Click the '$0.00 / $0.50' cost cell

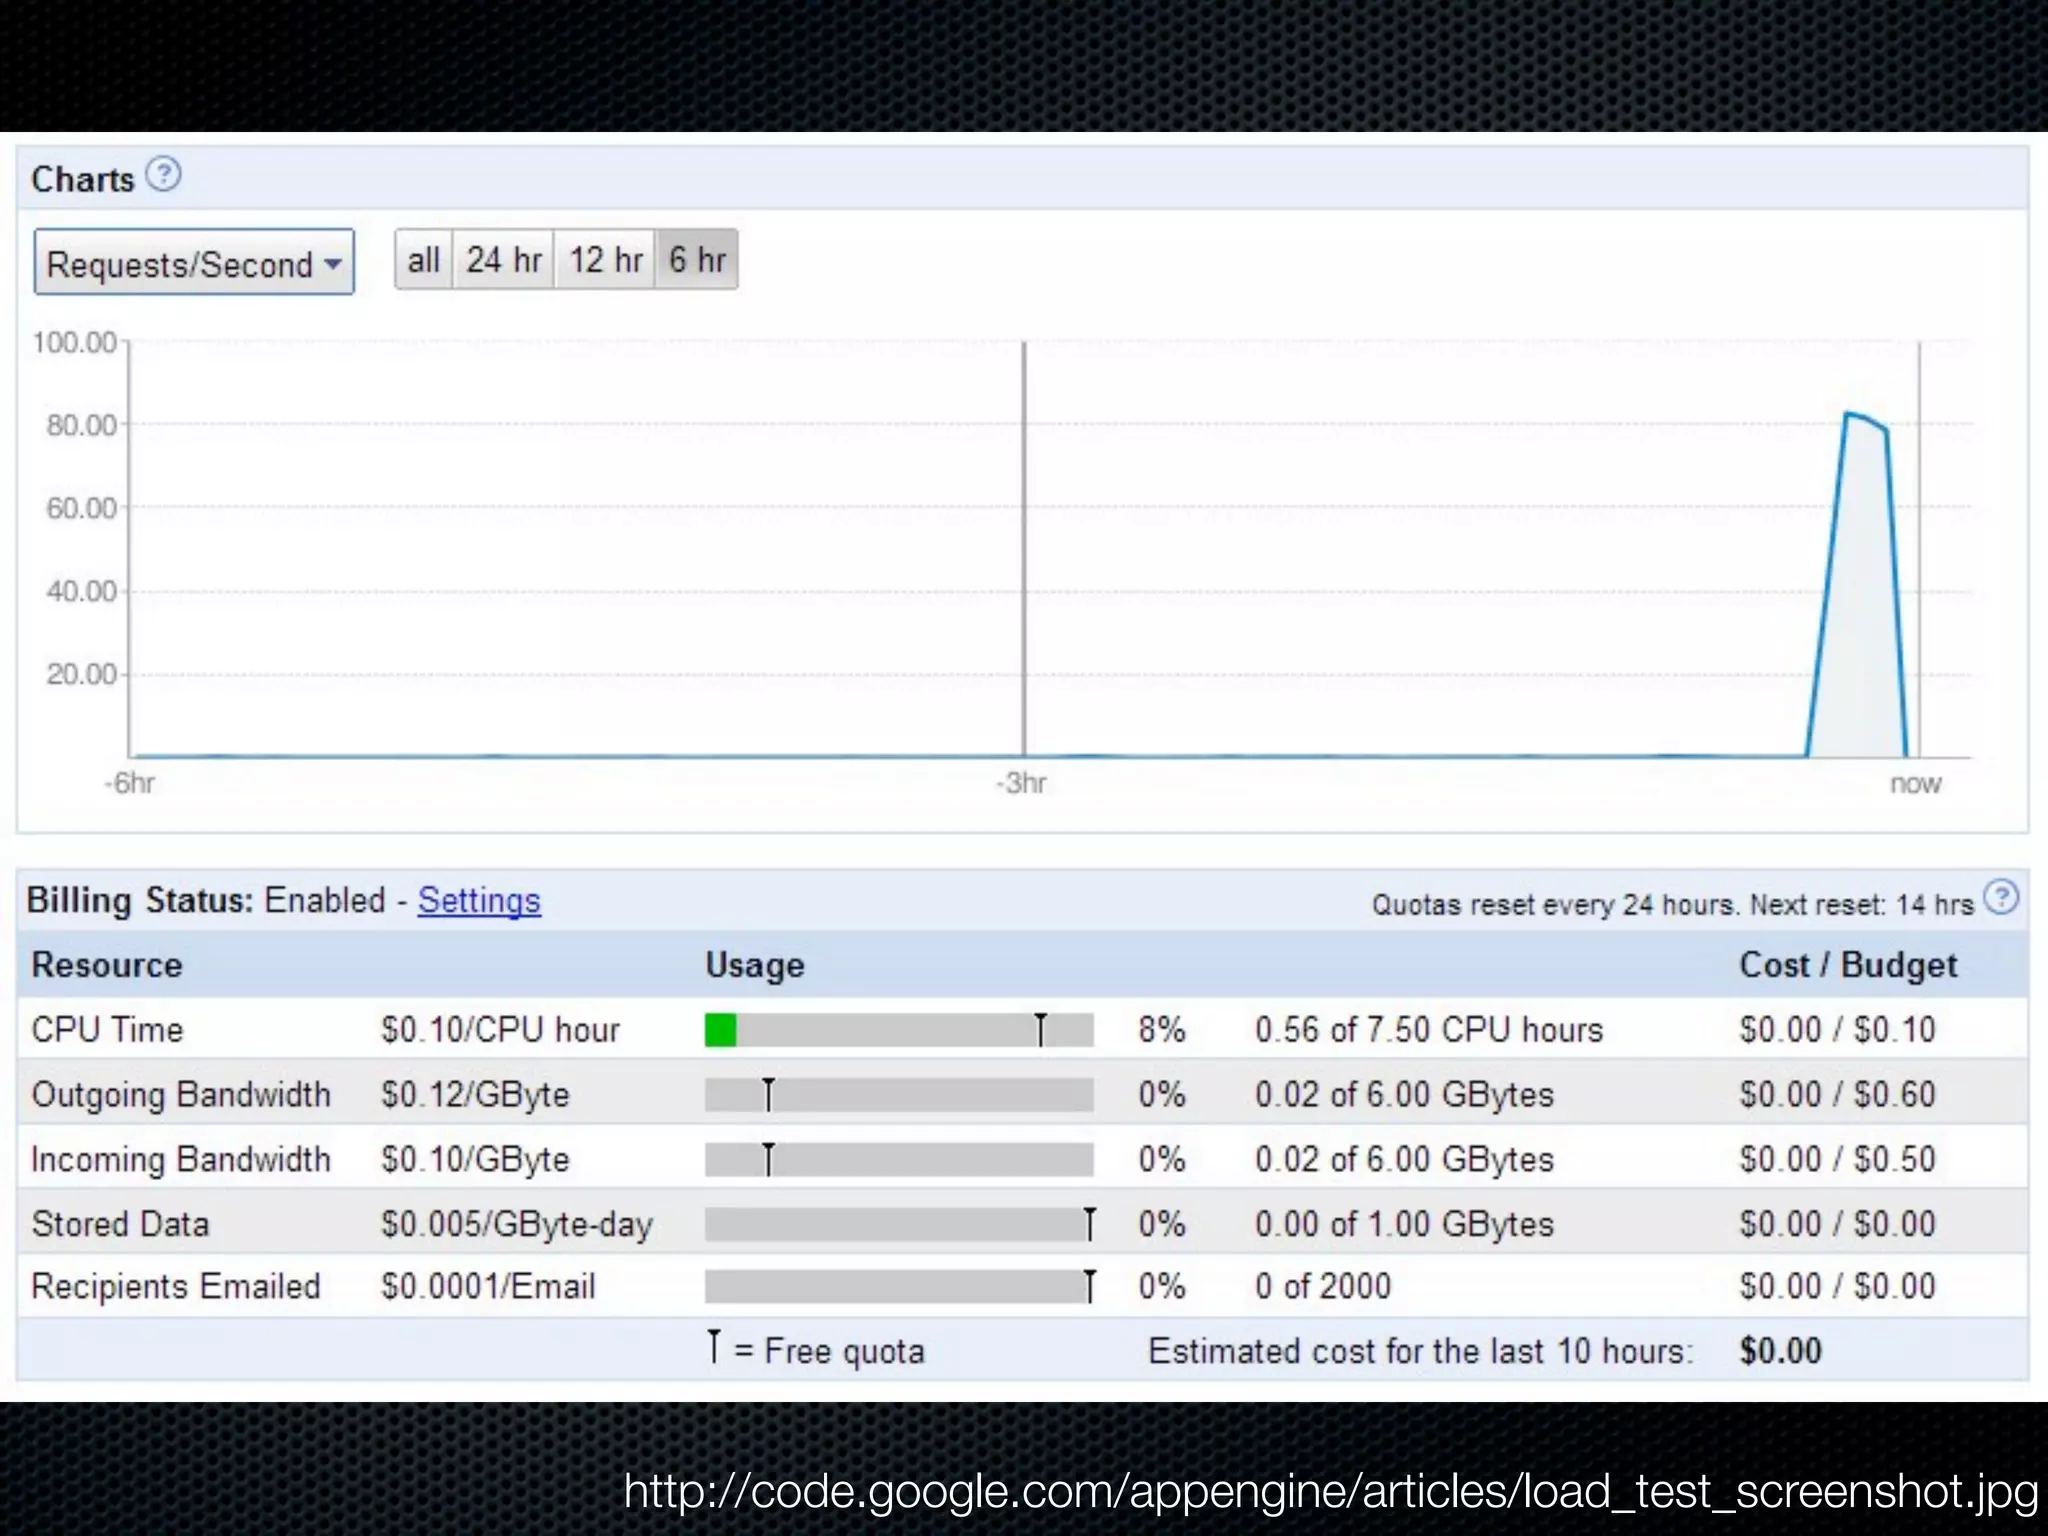1838,1160
